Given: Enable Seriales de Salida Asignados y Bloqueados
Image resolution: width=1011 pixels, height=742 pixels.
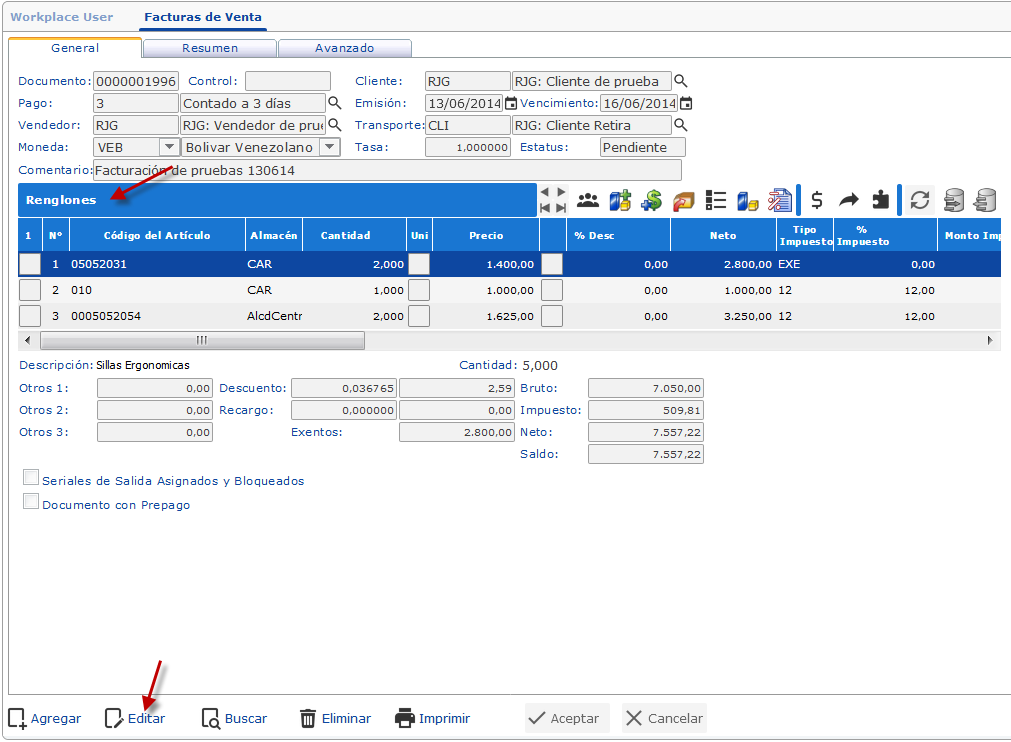Looking at the screenshot, I should coord(29,477).
